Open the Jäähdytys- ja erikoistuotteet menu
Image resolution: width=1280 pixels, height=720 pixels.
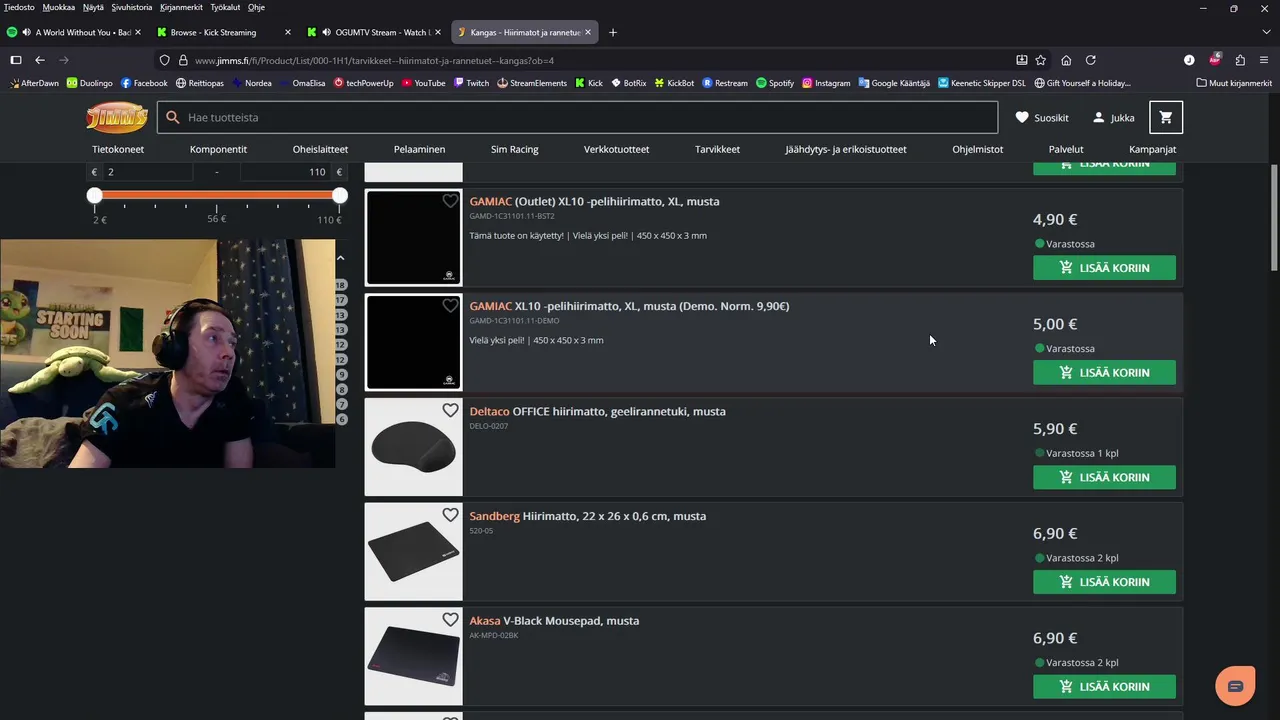pos(846,149)
